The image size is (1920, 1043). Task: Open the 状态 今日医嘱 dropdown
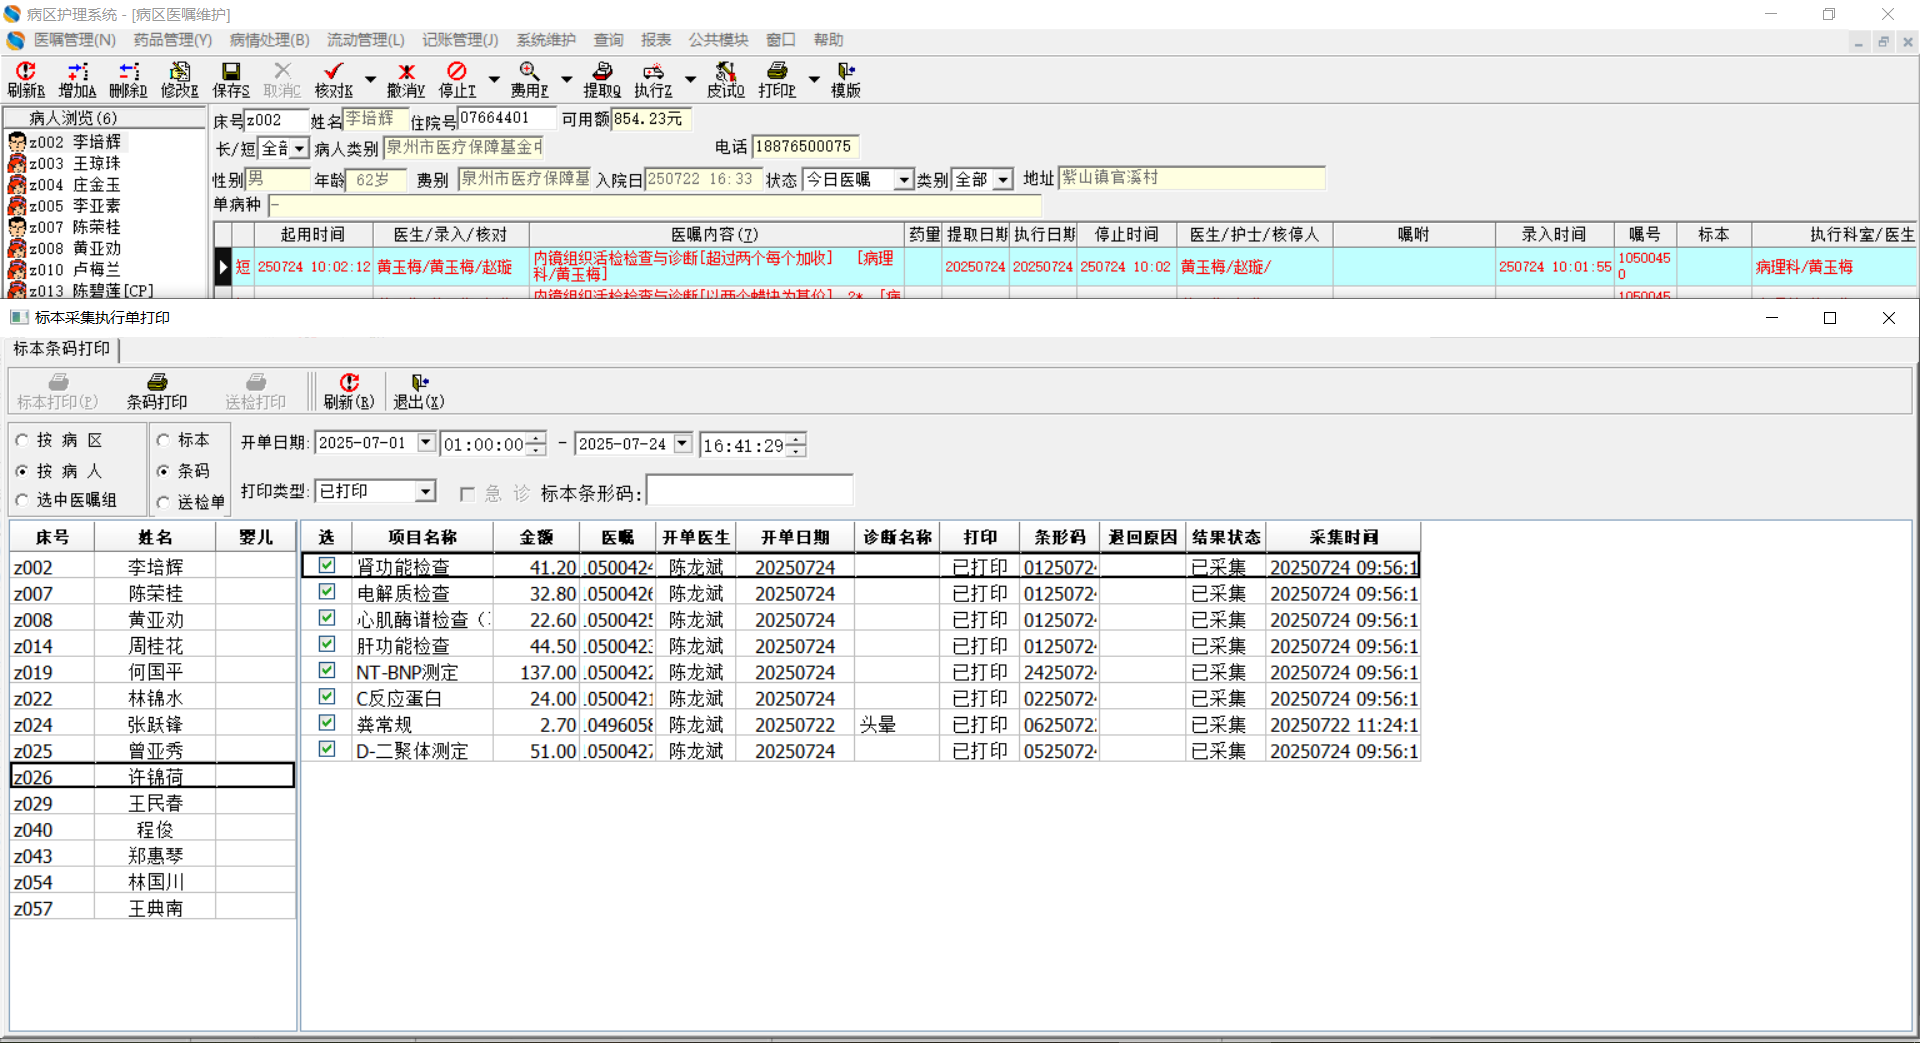pyautogui.click(x=903, y=180)
